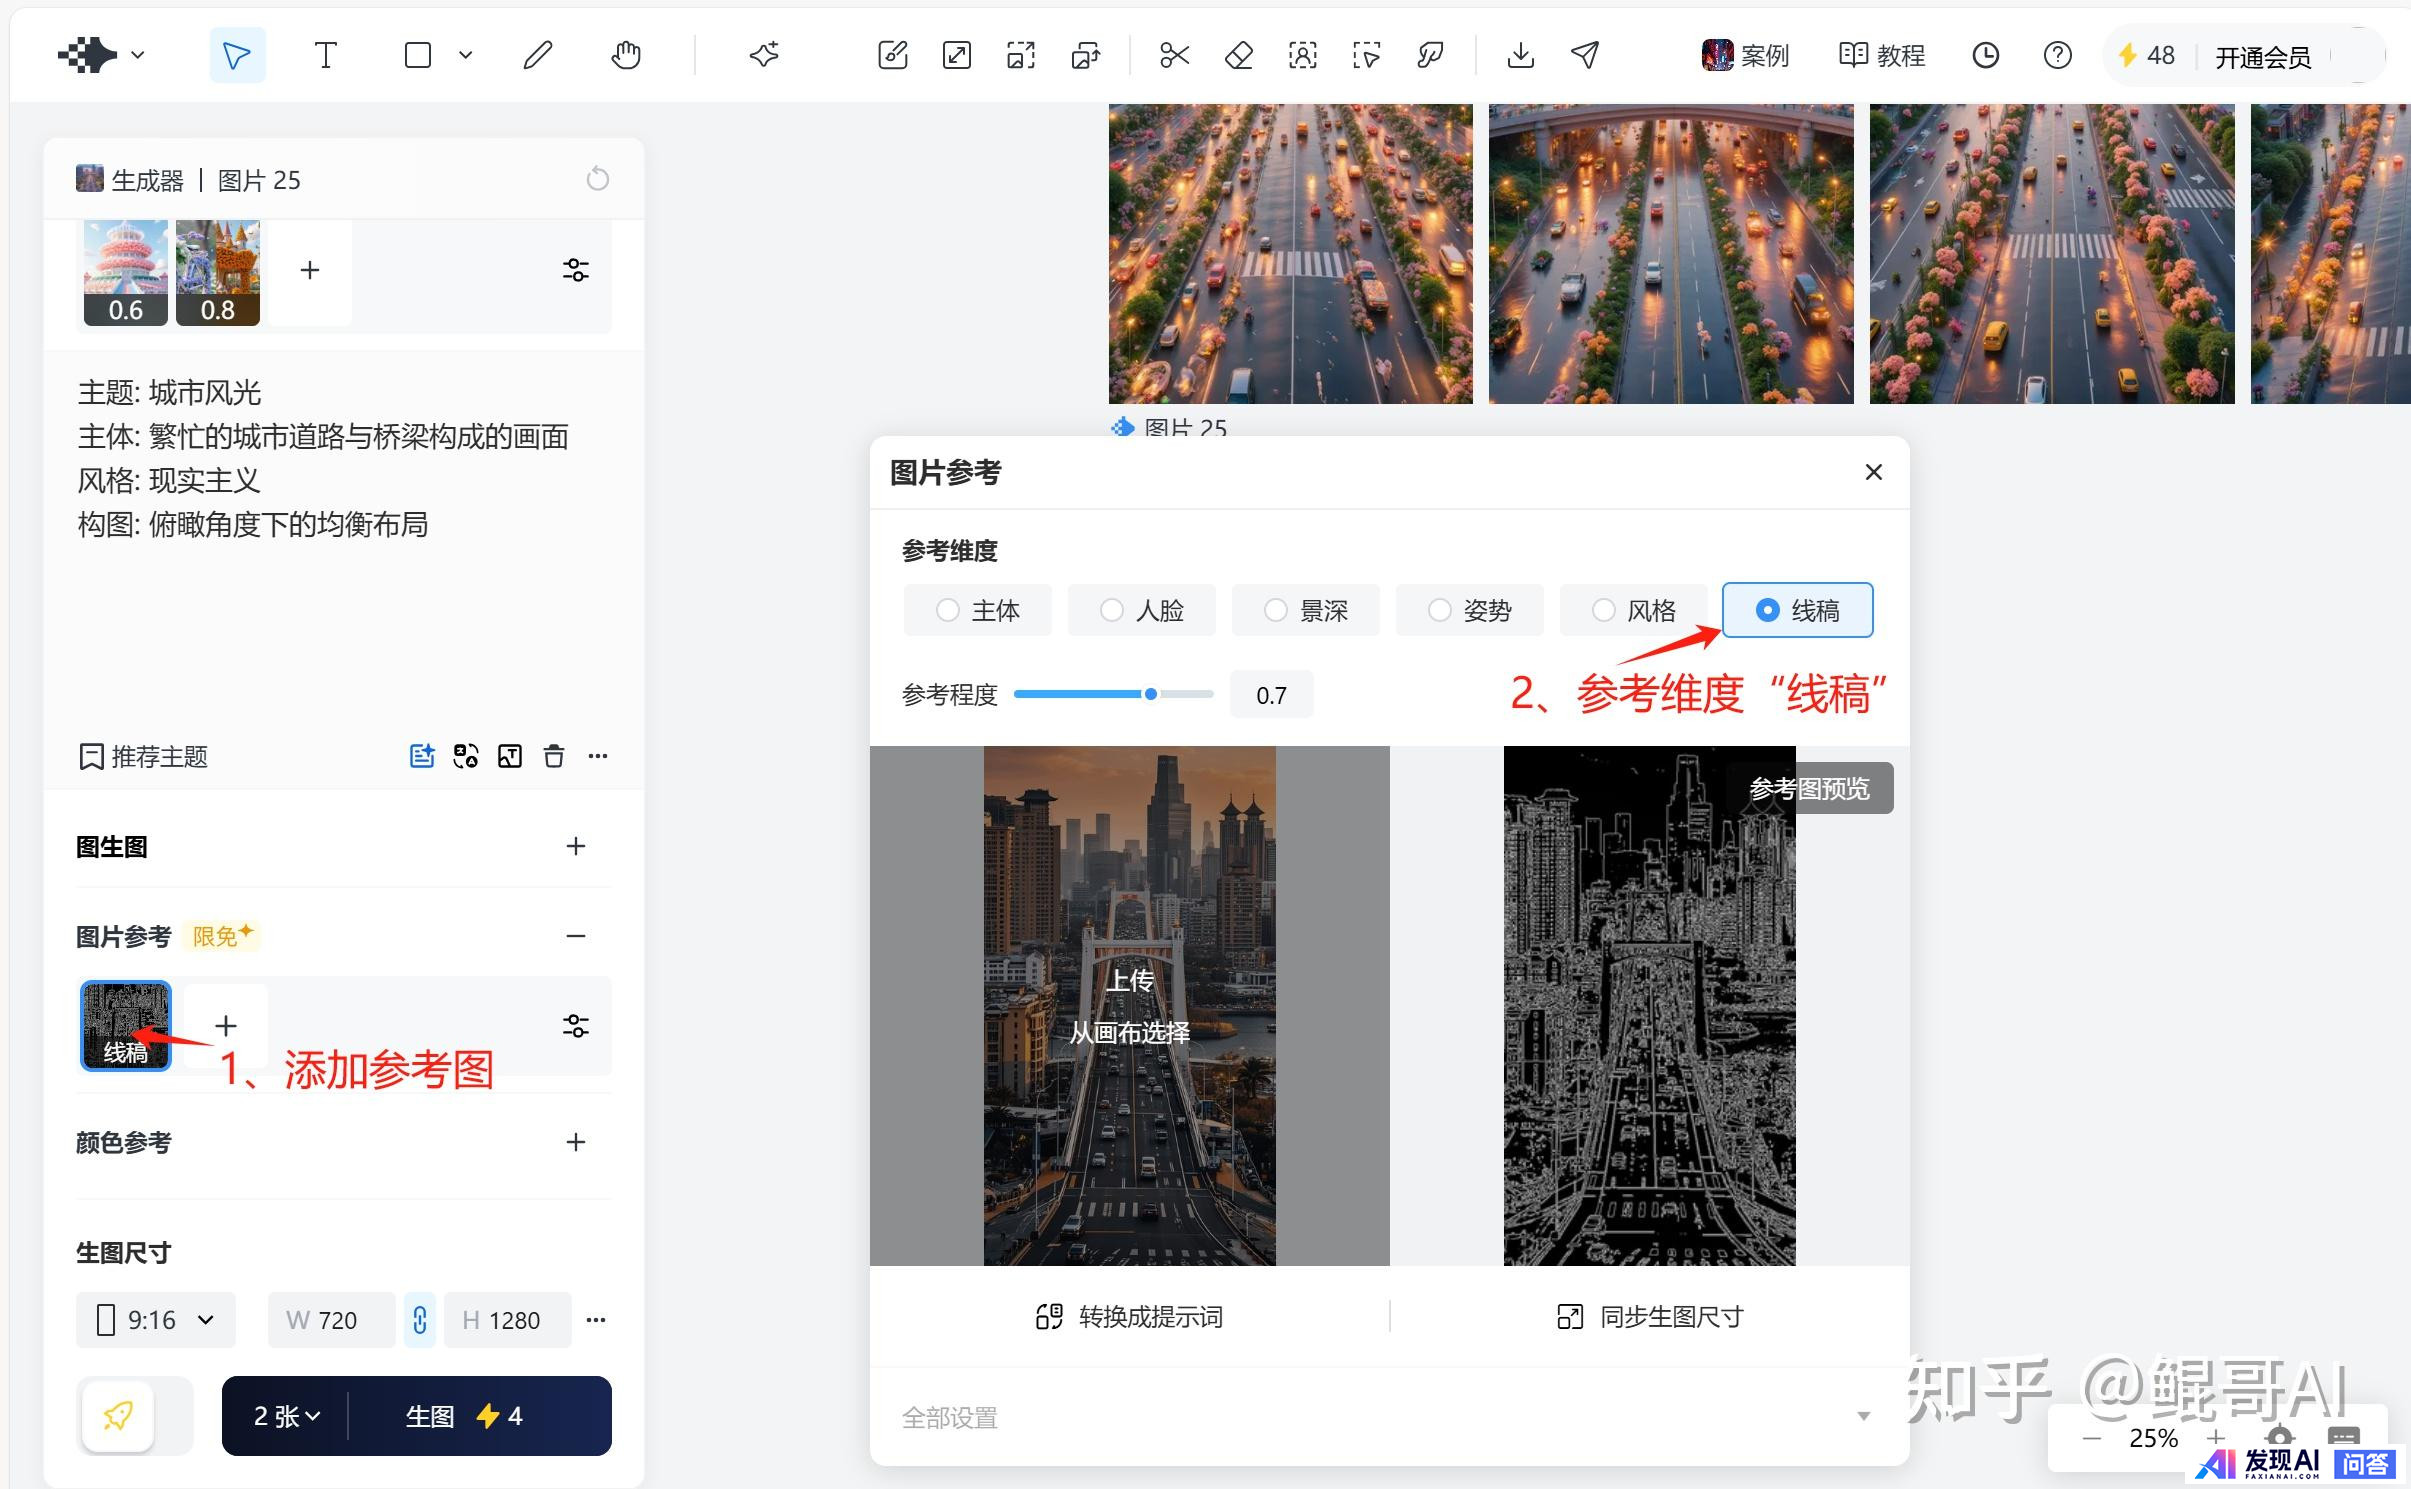Screen dimensions: 2411x1489
Task: Open the 教程 tutorials menu
Action: tap(1882, 55)
